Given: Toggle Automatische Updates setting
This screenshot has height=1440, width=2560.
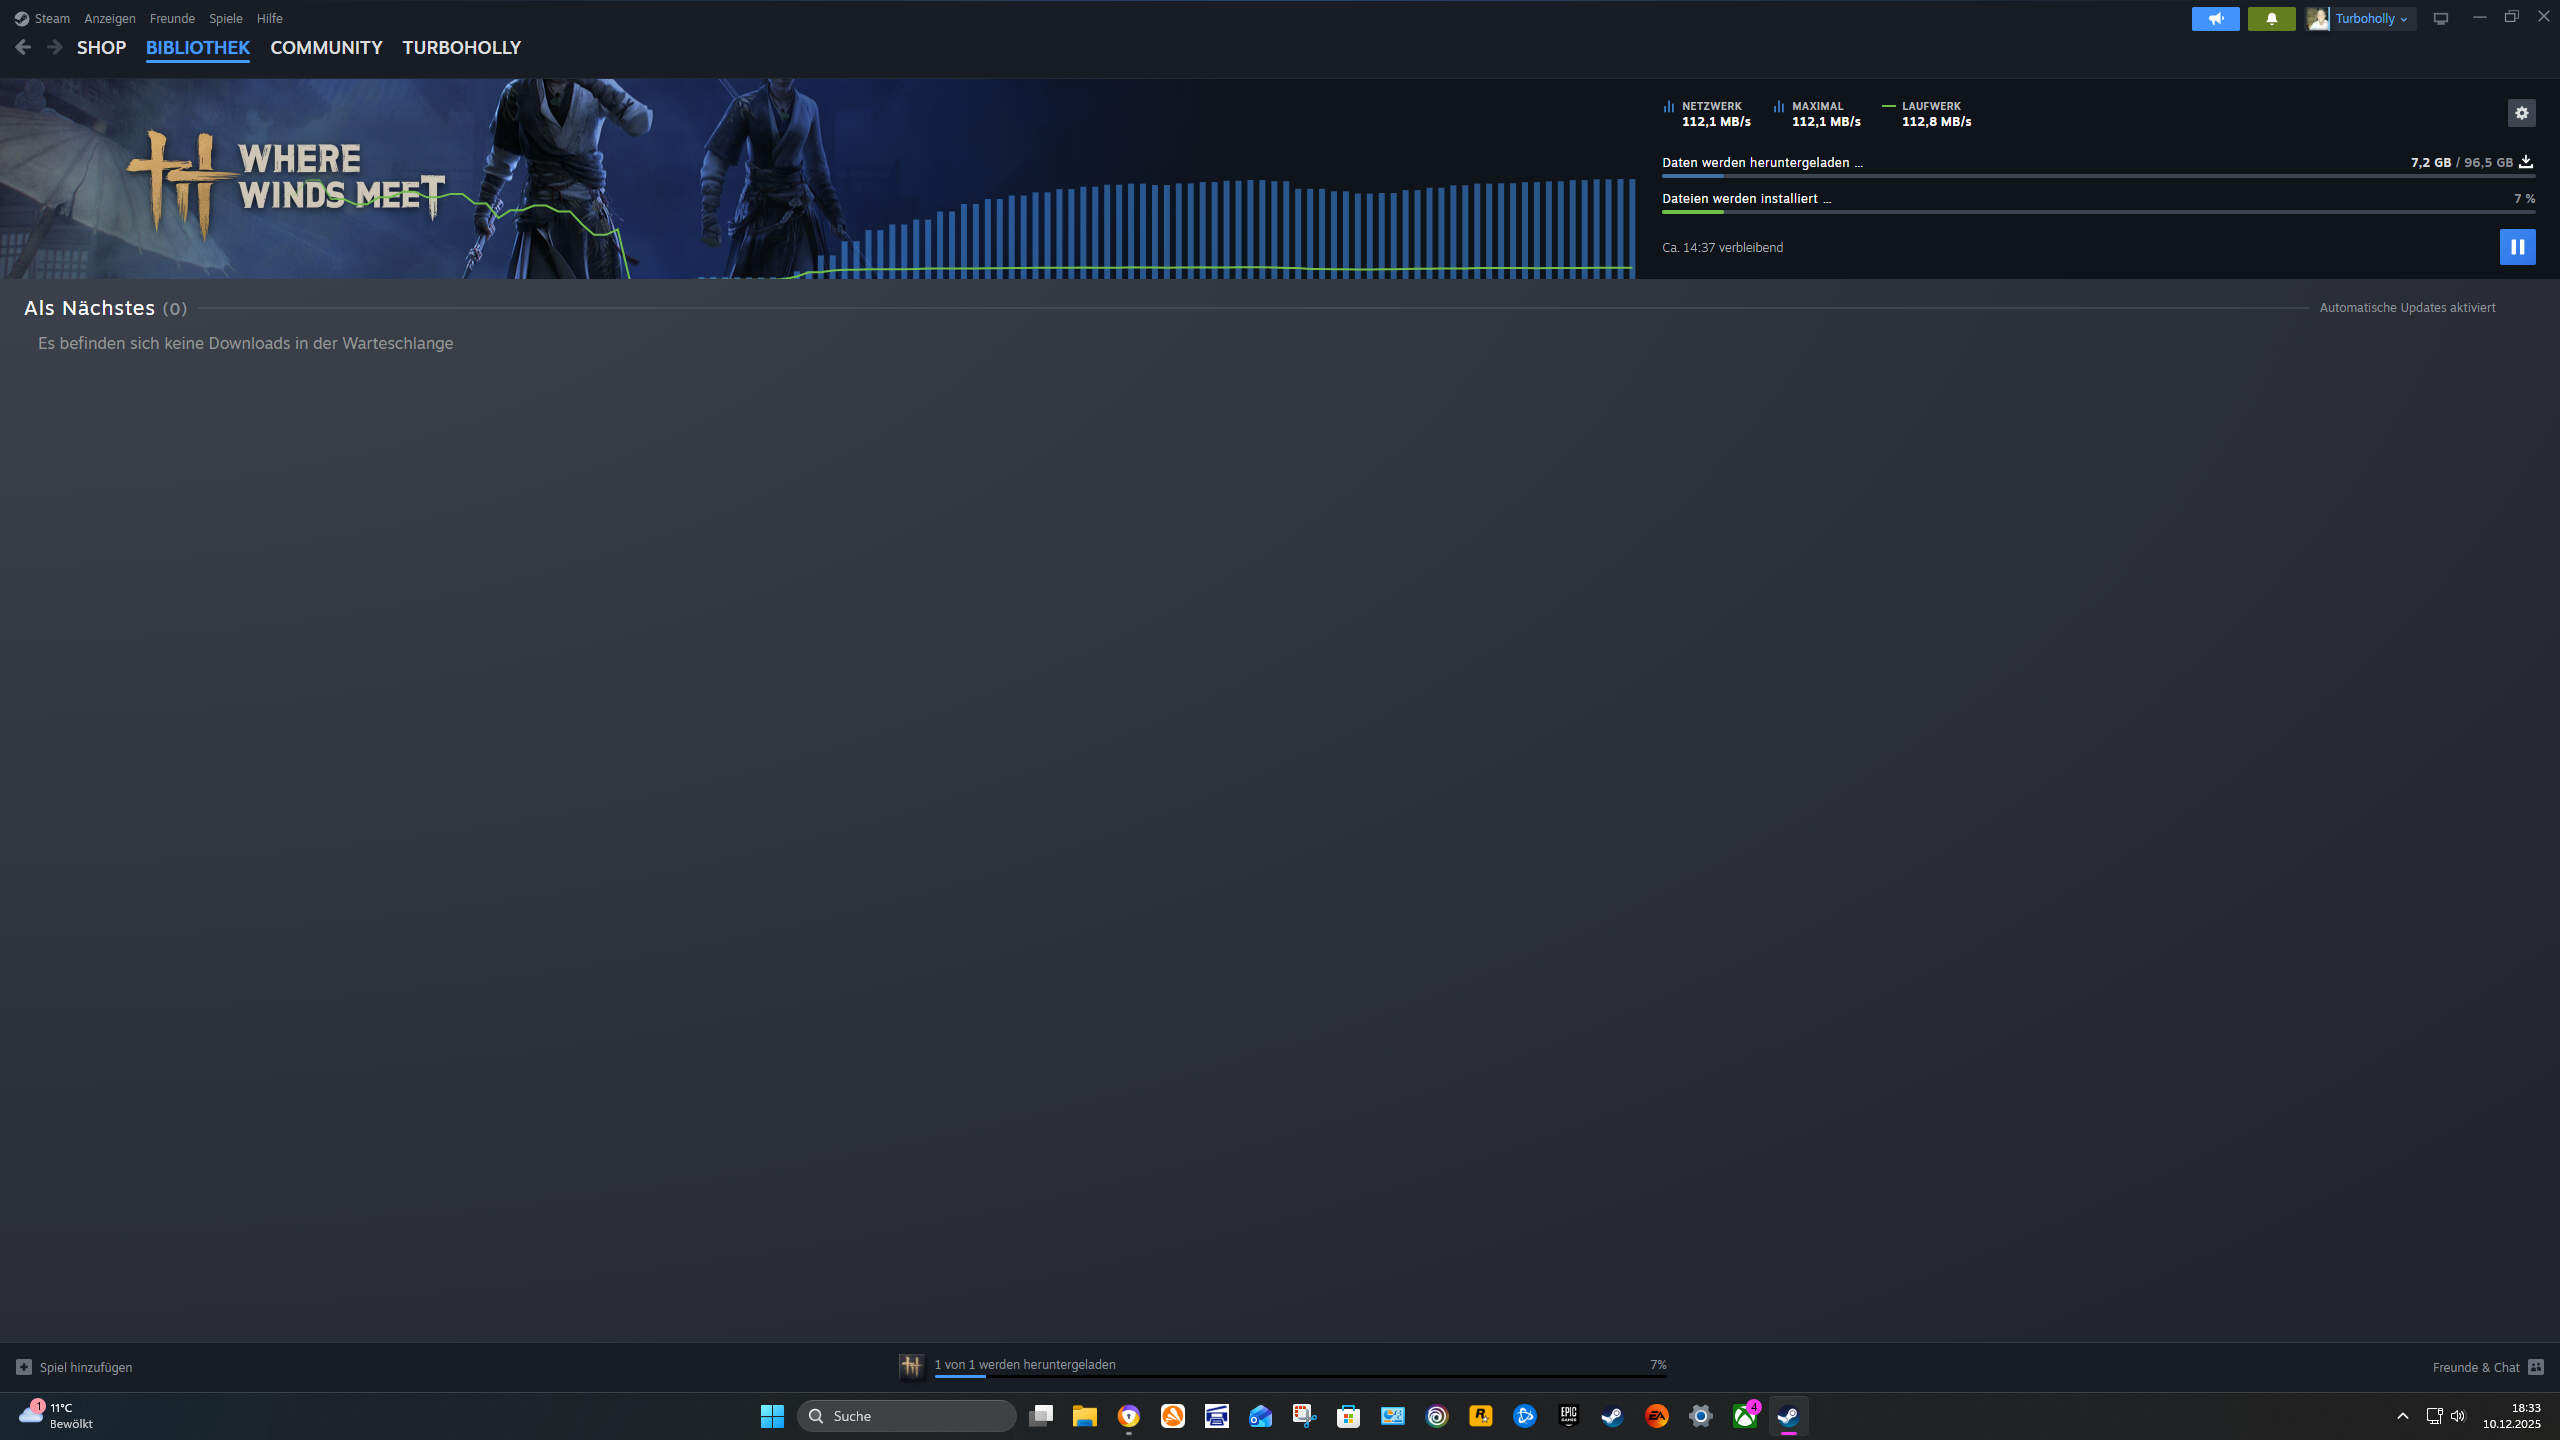Looking at the screenshot, I should [x=2405, y=307].
